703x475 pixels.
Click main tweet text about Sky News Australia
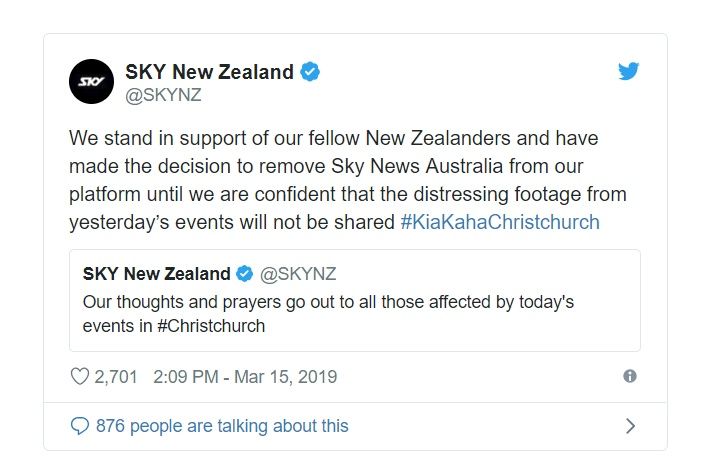pyautogui.click(x=347, y=180)
